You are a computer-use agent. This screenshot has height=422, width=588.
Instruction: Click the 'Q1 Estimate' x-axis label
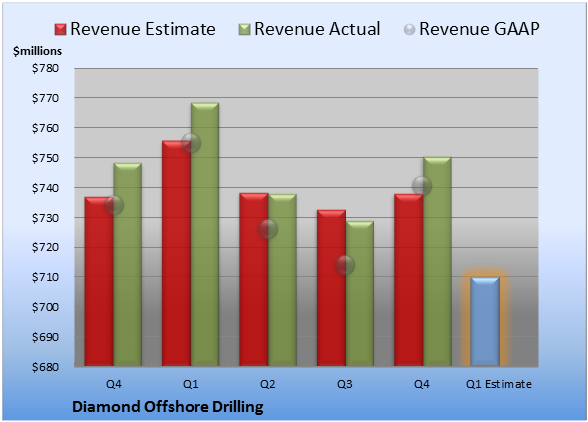coord(499,384)
